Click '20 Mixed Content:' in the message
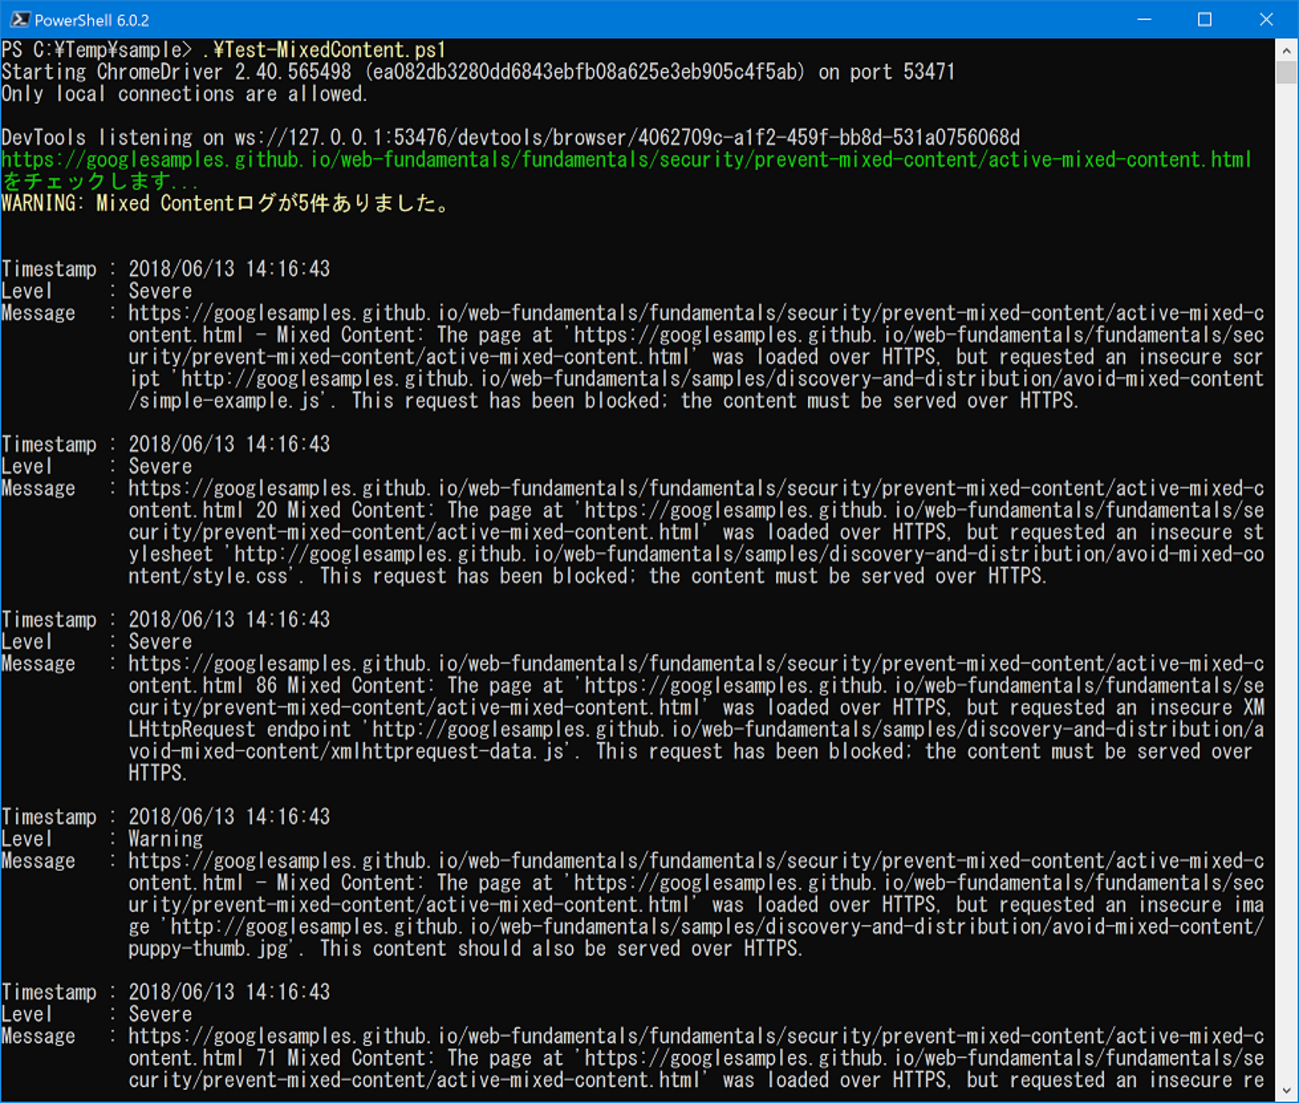The image size is (1299, 1103). pyautogui.click(x=345, y=511)
